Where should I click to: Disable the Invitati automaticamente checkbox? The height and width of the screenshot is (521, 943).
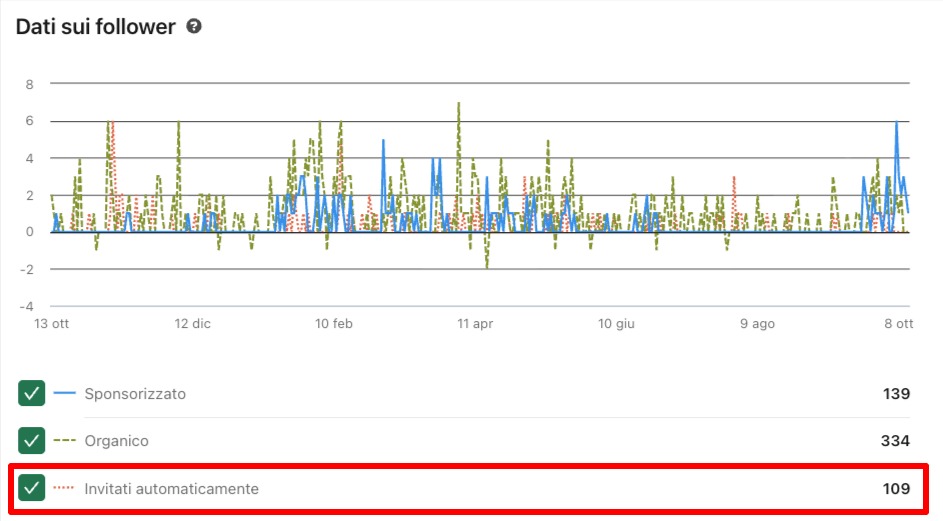[32, 488]
